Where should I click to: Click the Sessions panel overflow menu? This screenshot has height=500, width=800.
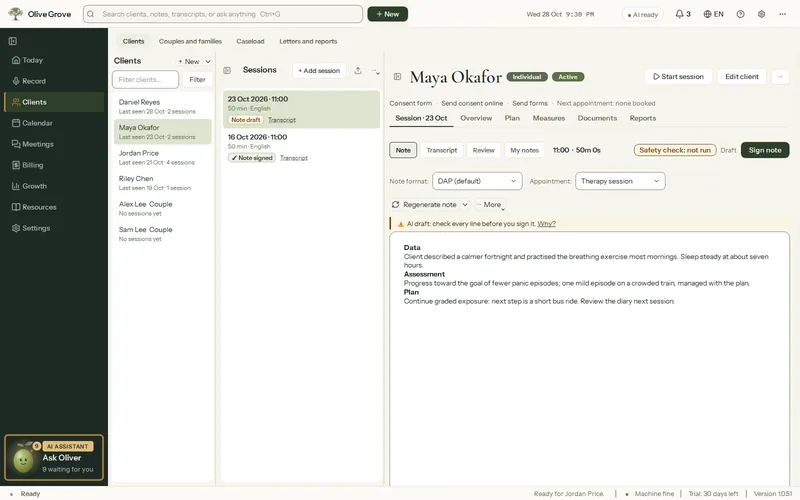tap(376, 71)
